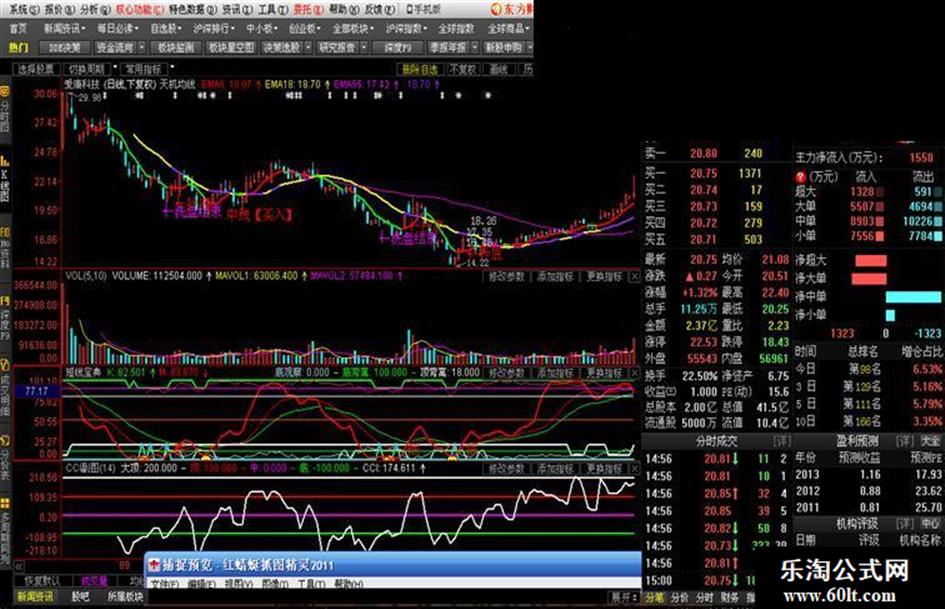
Task: Click the 板块监测 toolbar button
Action: click(175, 48)
